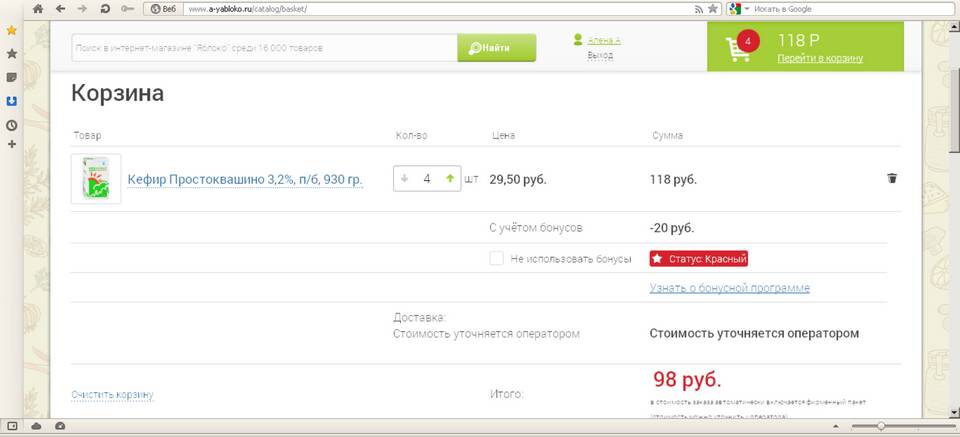
Task: Focus the address bar with a-yabloko.ru URL
Action: tap(435, 9)
